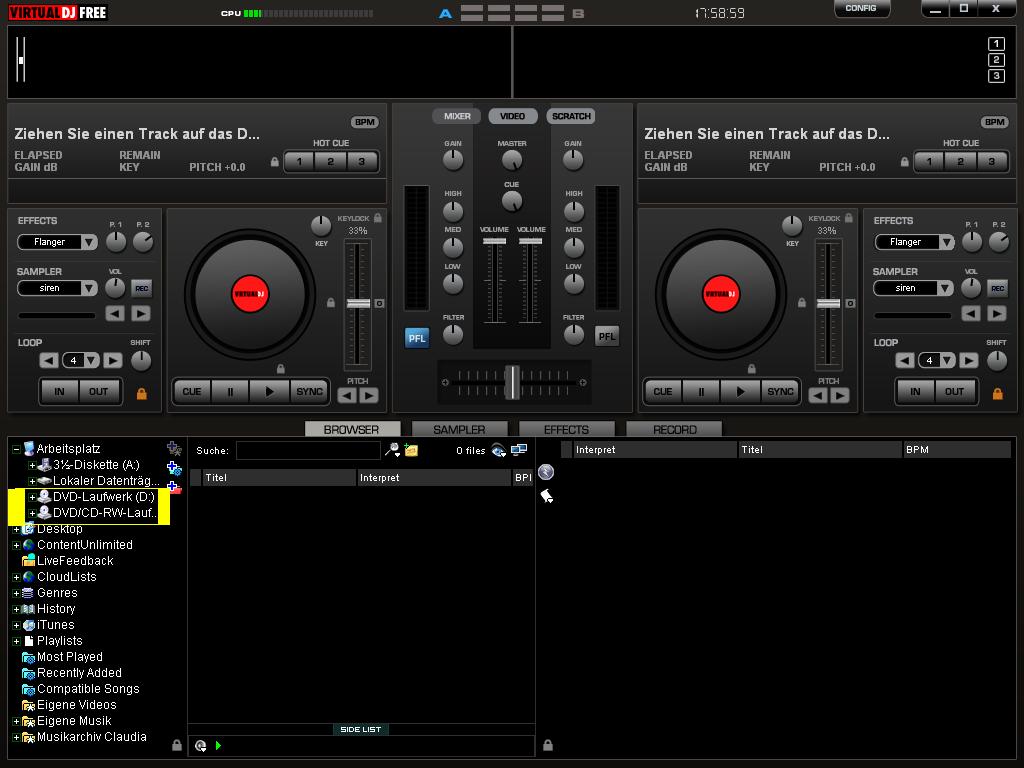Click the folder tree lock icon at bottom
The height and width of the screenshot is (768, 1024).
[177, 744]
